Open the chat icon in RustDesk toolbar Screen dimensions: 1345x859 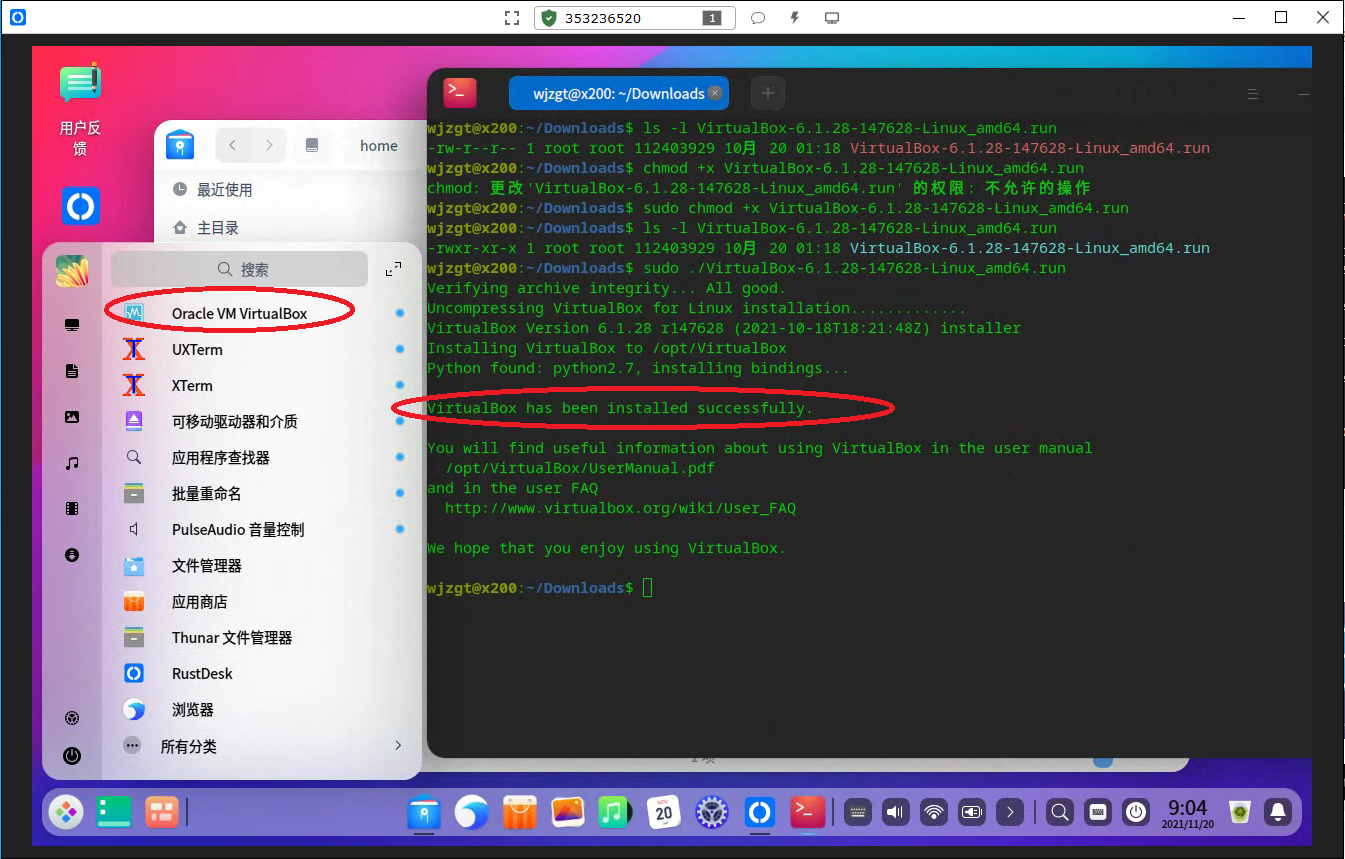pos(758,18)
